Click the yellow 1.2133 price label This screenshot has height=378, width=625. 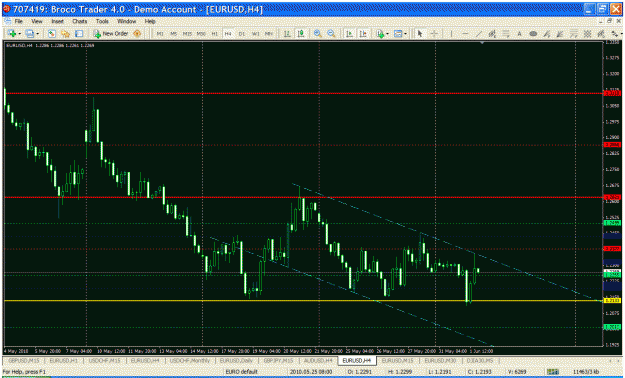point(612,300)
